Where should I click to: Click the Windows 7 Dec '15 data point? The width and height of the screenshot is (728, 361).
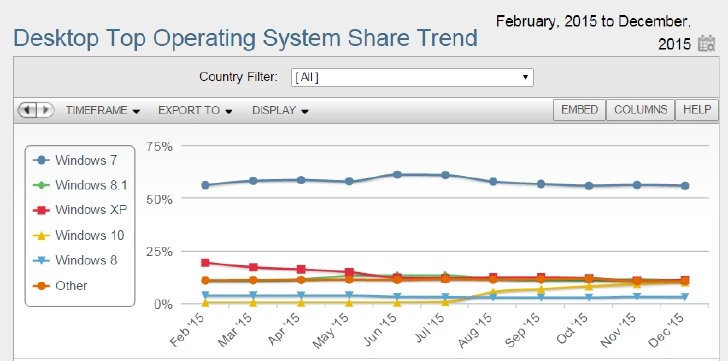(x=685, y=186)
